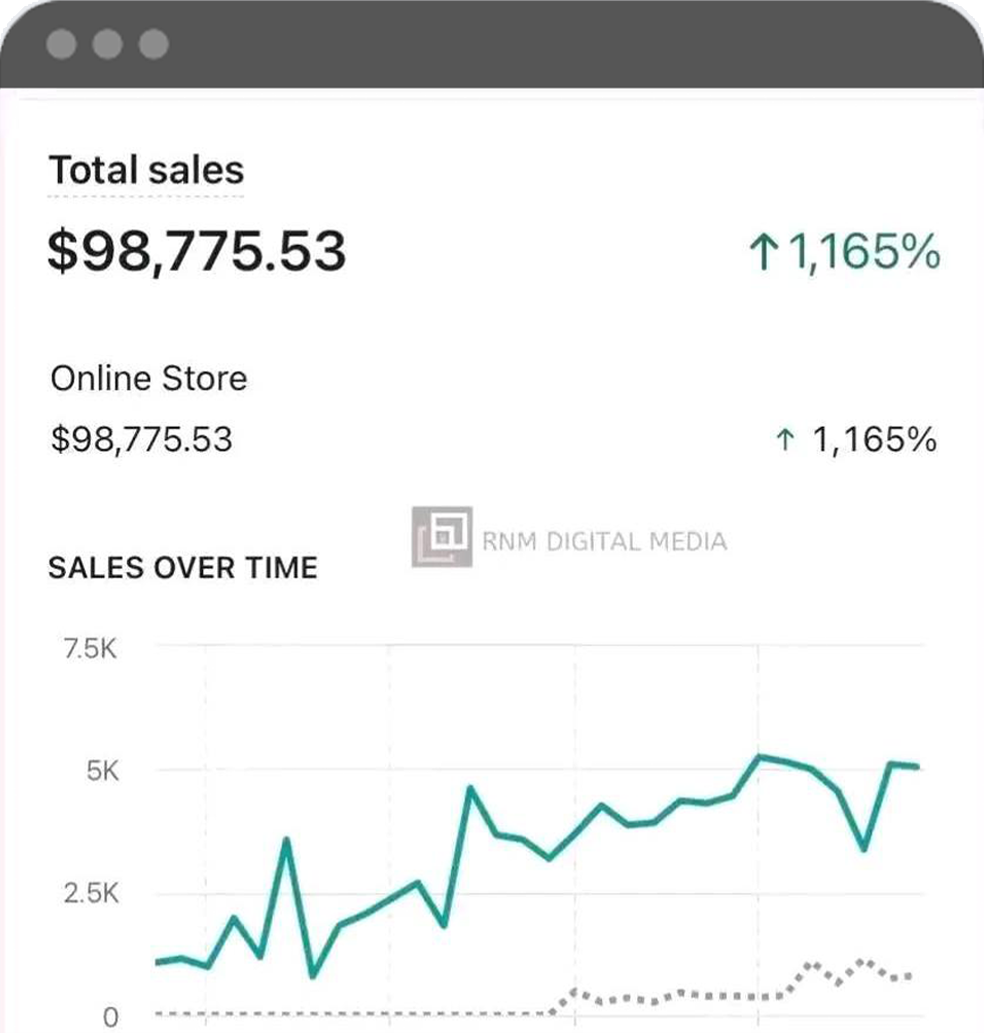Click the highest peak of the teal sales line
This screenshot has width=984, height=1033.
(x=759, y=758)
